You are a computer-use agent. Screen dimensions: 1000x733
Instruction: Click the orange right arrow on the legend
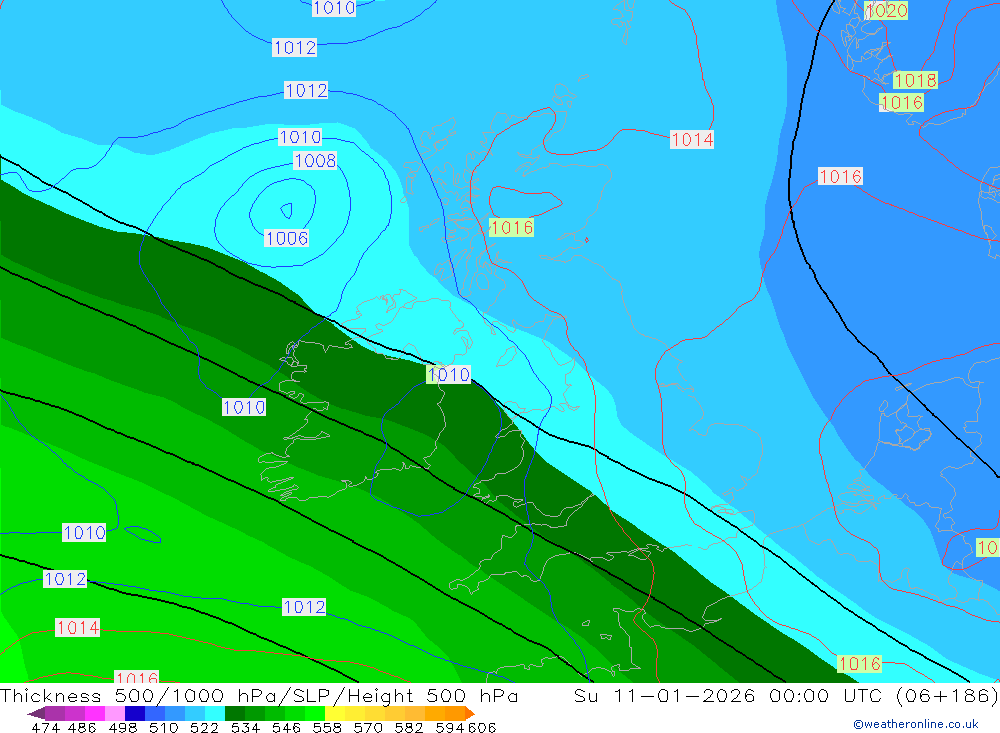(x=470, y=713)
